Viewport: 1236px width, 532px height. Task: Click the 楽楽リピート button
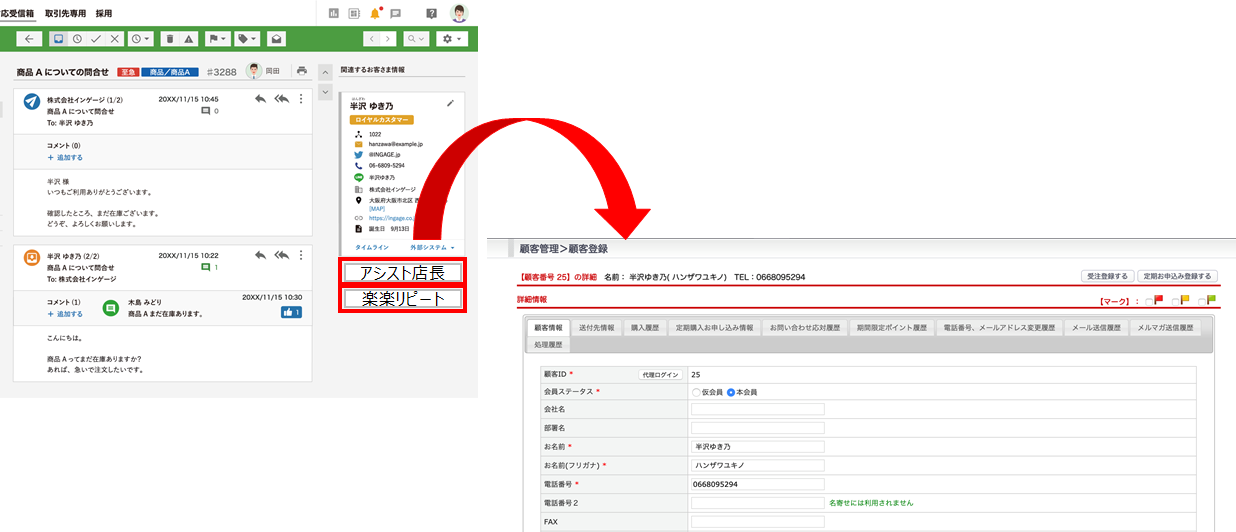(402, 298)
